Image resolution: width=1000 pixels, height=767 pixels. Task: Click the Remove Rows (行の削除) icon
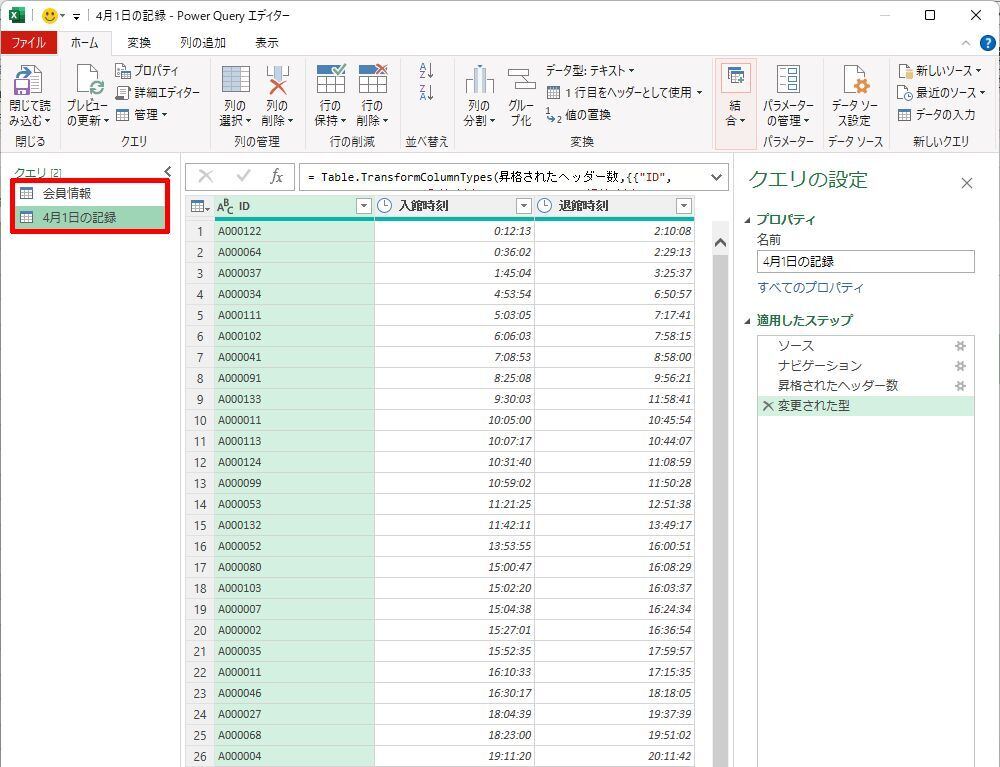(x=373, y=79)
